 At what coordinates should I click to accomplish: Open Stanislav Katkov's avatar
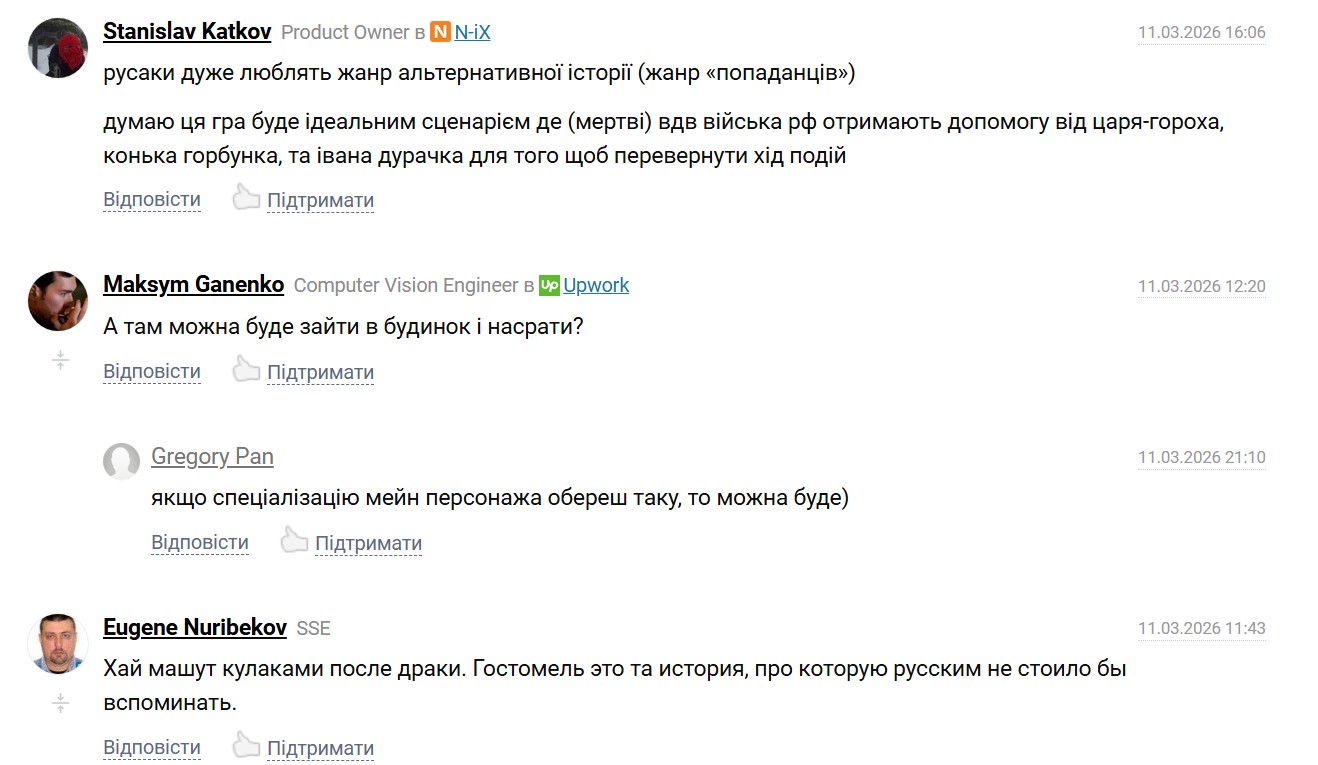coord(58,47)
